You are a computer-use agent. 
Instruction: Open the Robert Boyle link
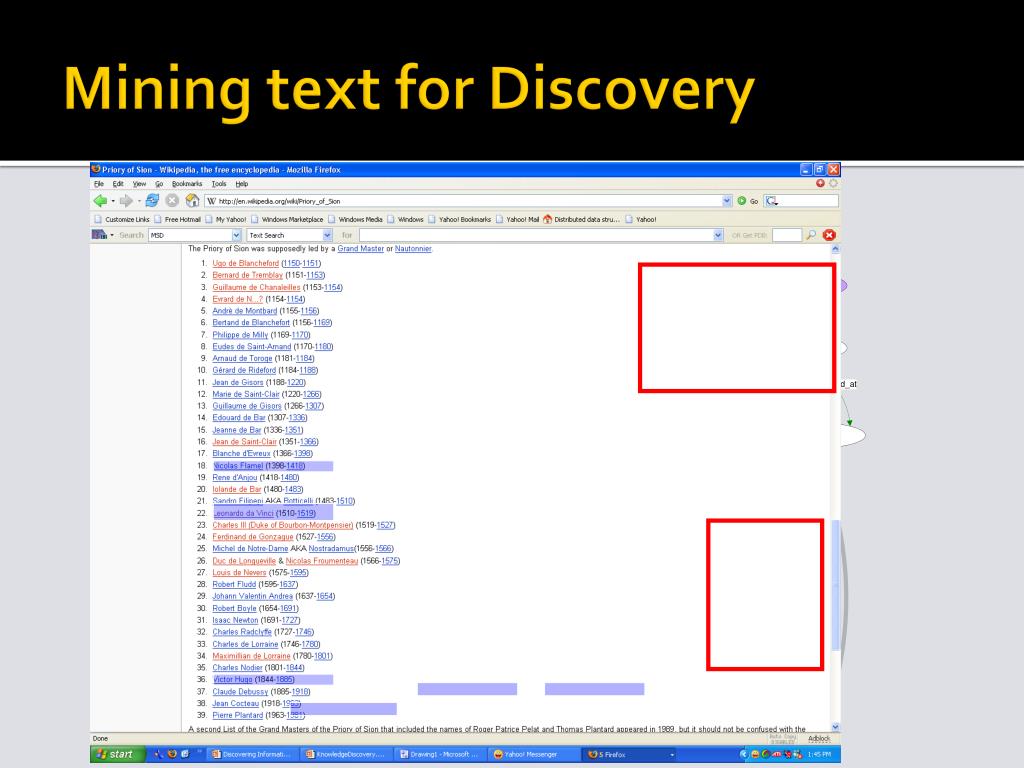click(x=234, y=609)
